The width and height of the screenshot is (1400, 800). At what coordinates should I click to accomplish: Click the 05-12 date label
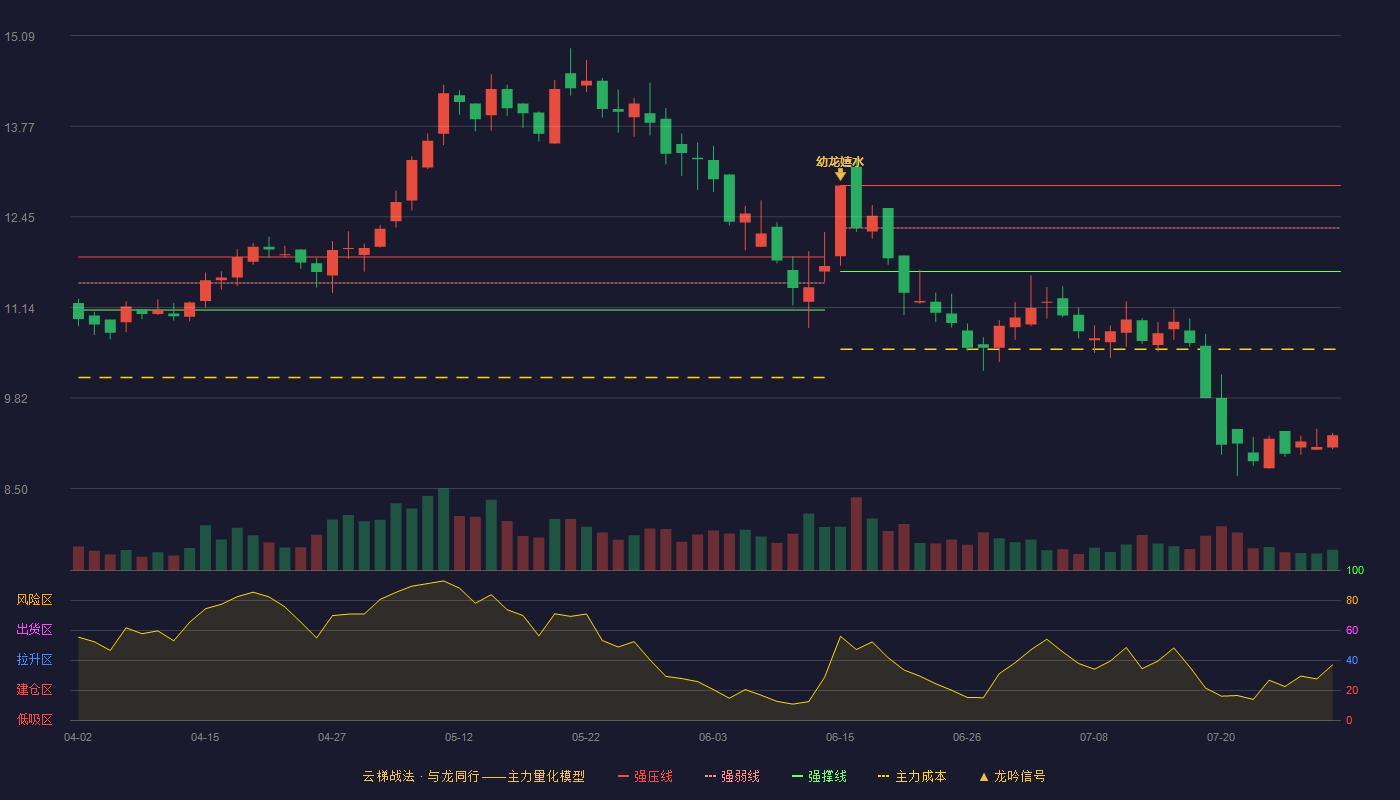(459, 737)
